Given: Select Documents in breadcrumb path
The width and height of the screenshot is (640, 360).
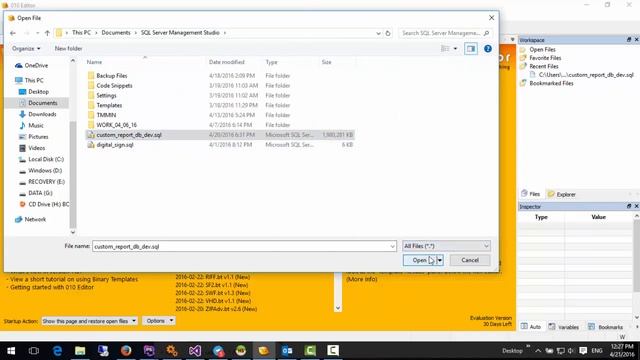Looking at the screenshot, I should (116, 33).
